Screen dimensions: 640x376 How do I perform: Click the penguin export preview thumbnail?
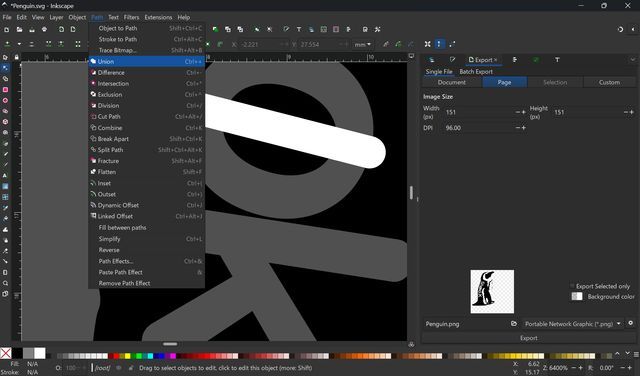[492, 291]
